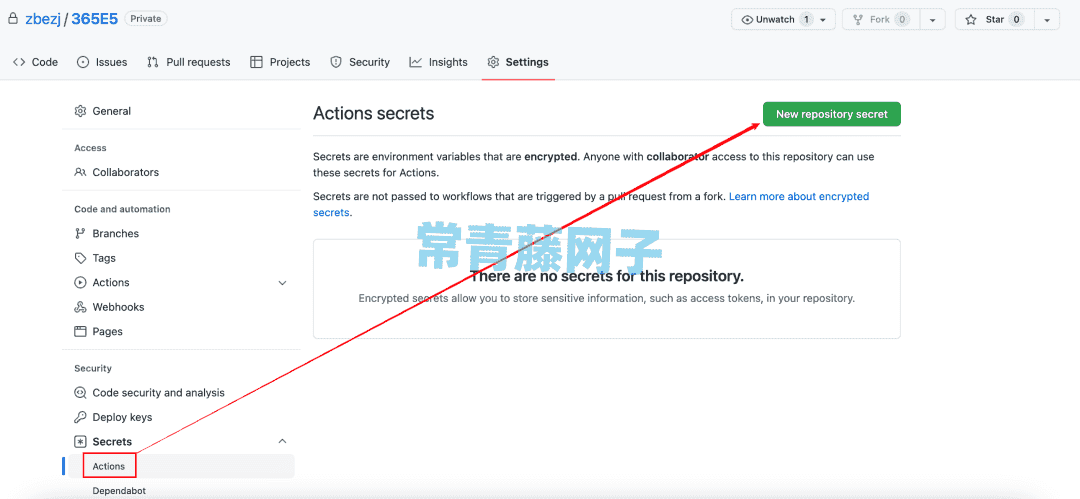1080x499 pixels.
Task: Open the zbezj owner link
Action: tap(43, 19)
